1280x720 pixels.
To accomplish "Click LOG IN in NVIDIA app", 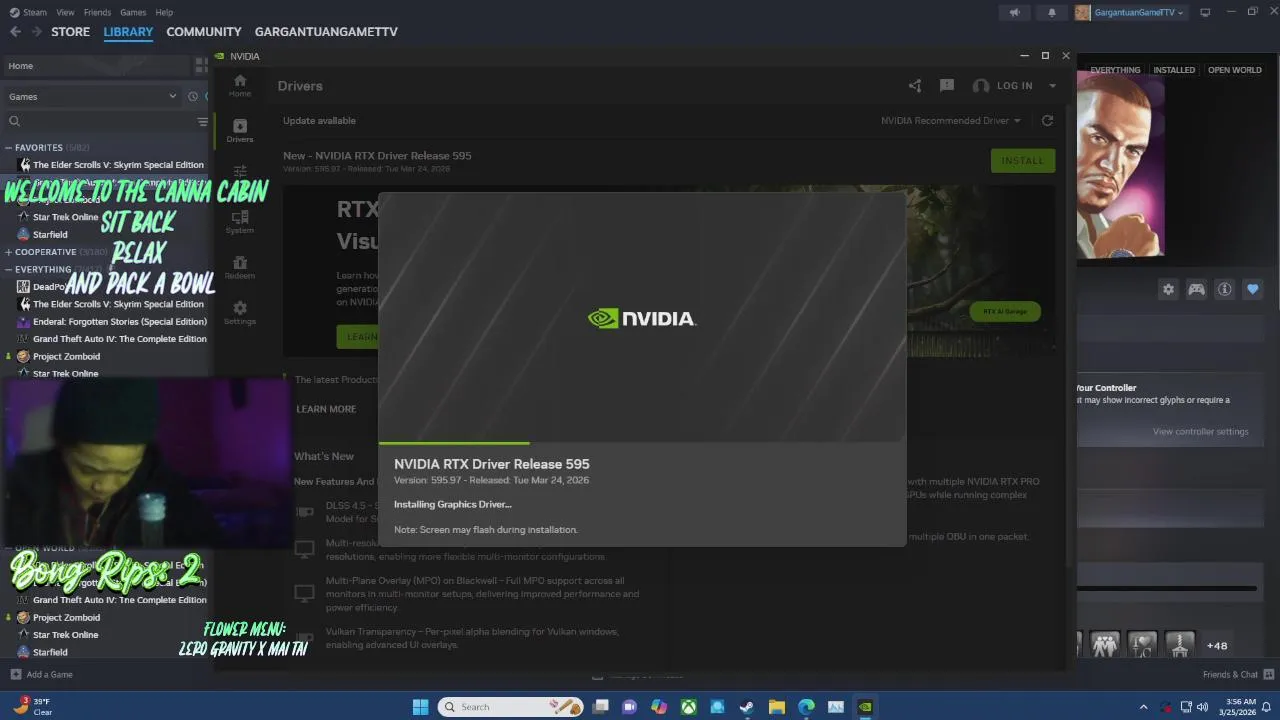I will pos(1014,86).
